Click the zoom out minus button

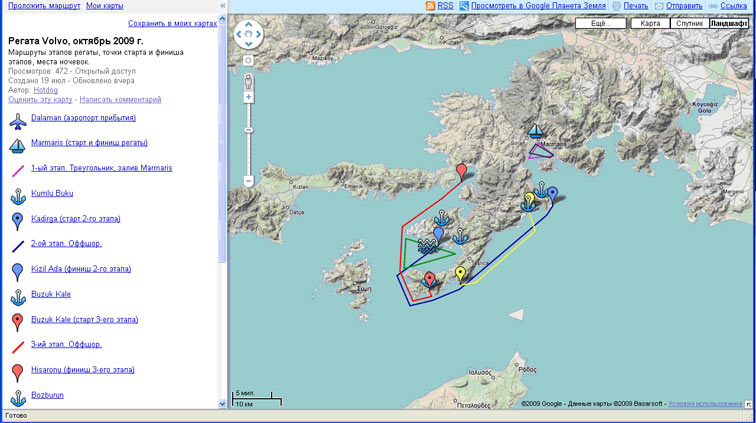tap(248, 181)
